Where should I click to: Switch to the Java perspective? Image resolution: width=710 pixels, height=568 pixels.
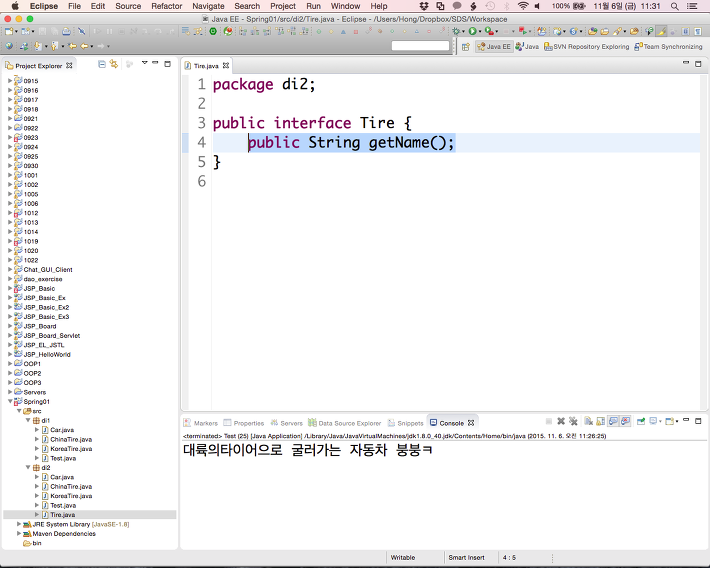pyautogui.click(x=527, y=47)
